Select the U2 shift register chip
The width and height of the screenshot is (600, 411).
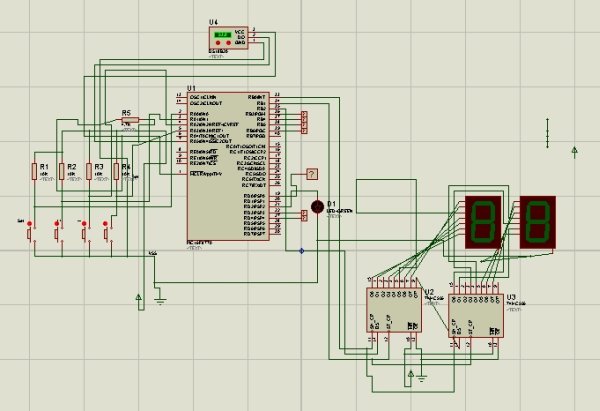(394, 310)
